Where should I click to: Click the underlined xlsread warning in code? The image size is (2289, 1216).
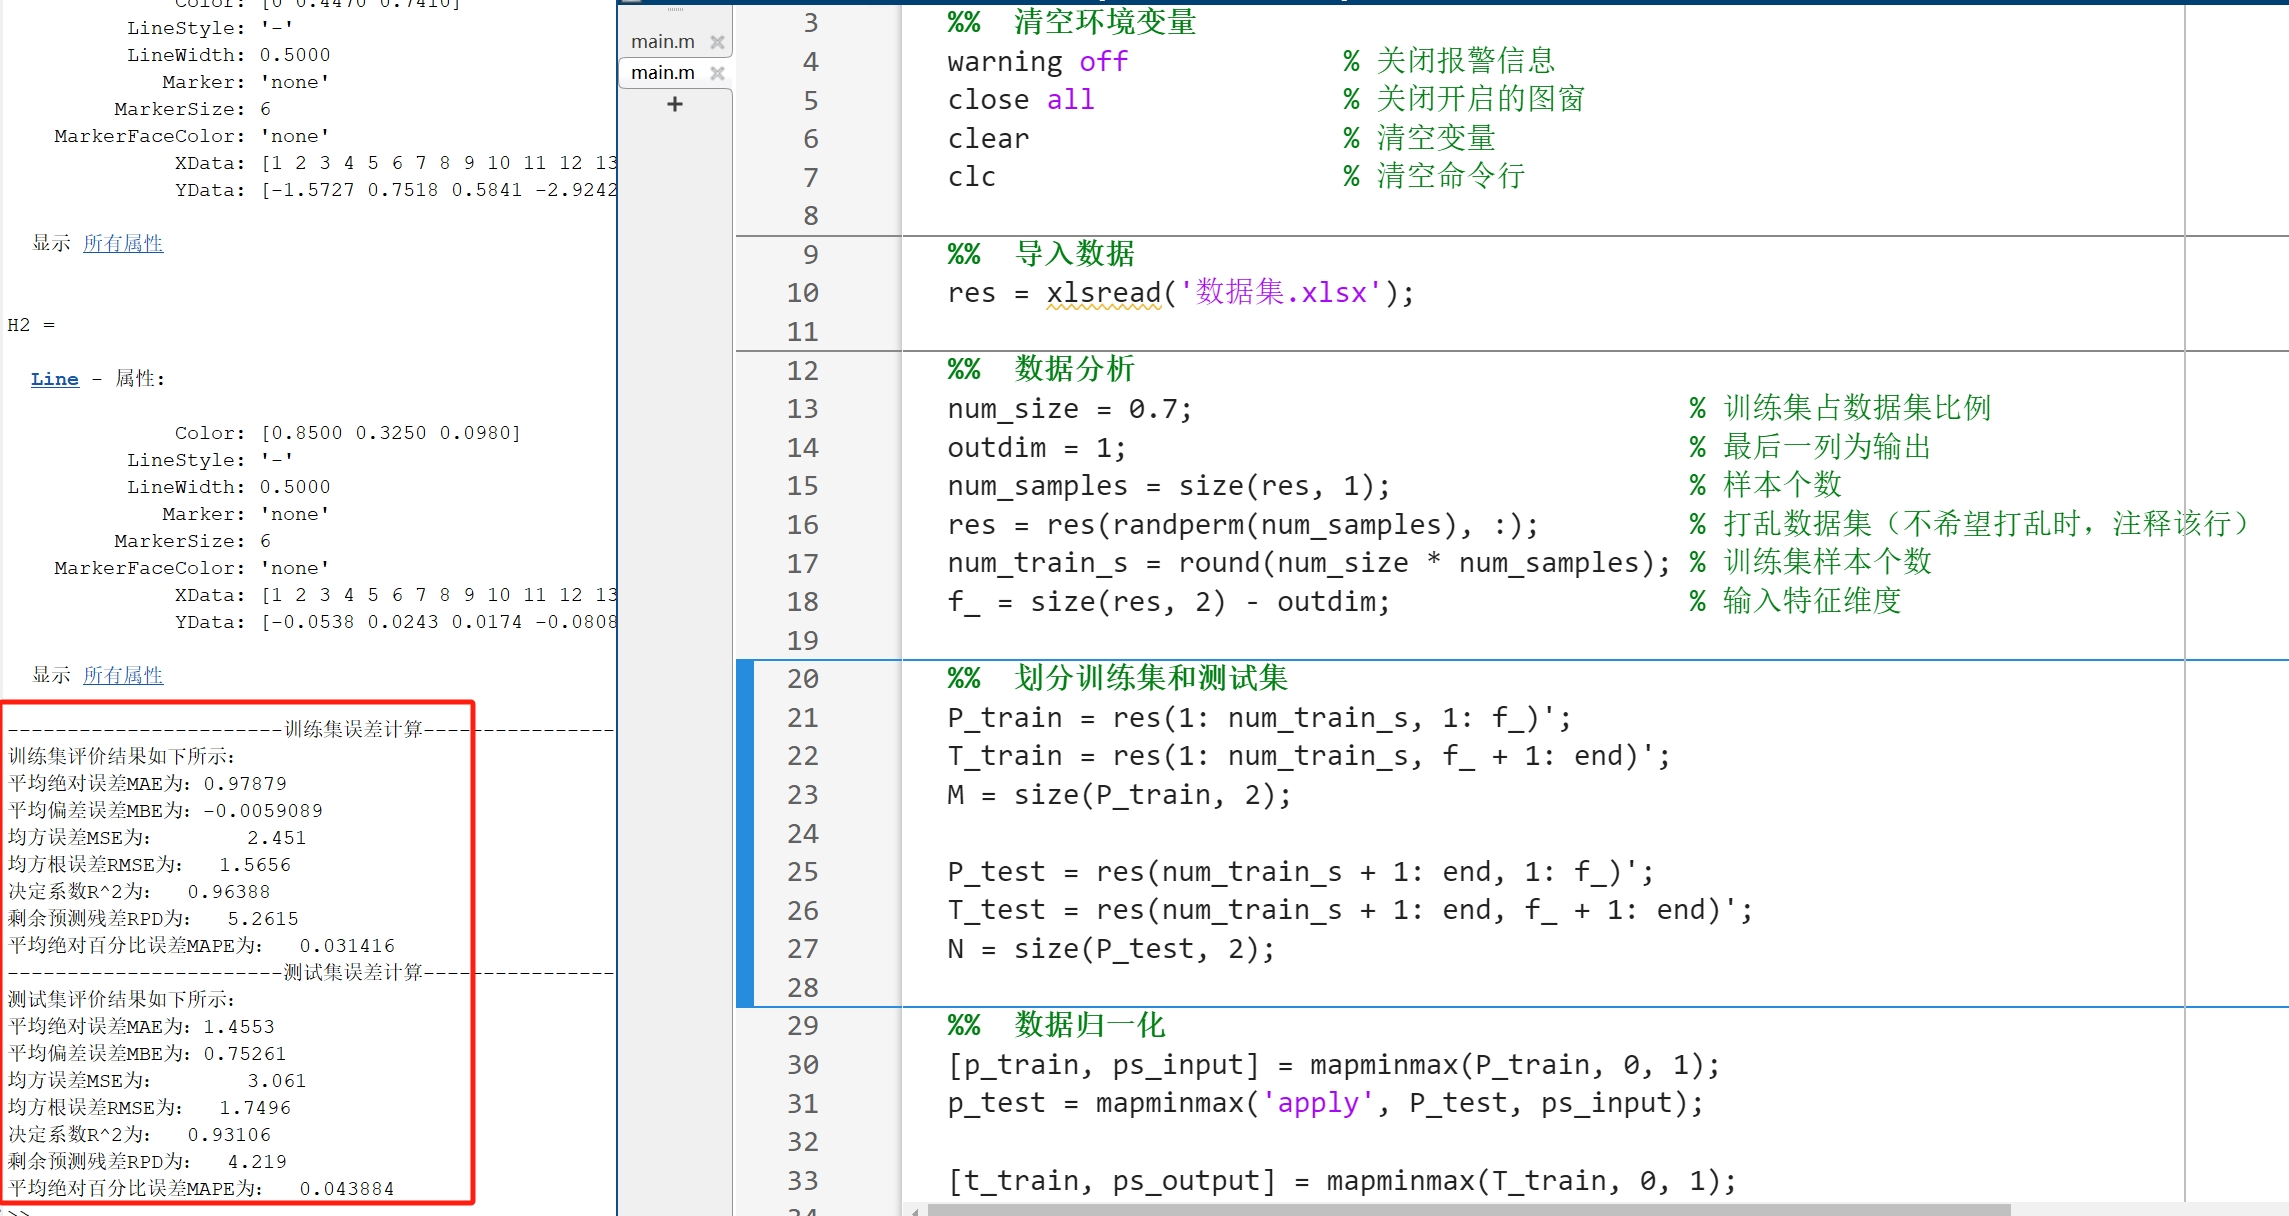[1103, 293]
